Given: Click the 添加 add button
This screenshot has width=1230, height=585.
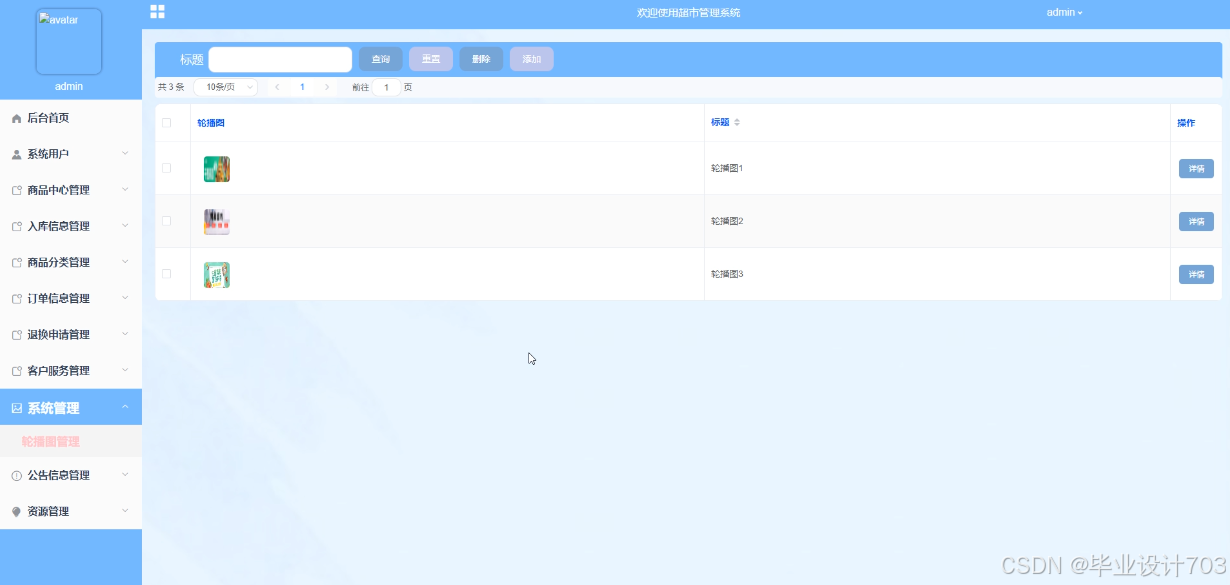Looking at the screenshot, I should coord(532,59).
